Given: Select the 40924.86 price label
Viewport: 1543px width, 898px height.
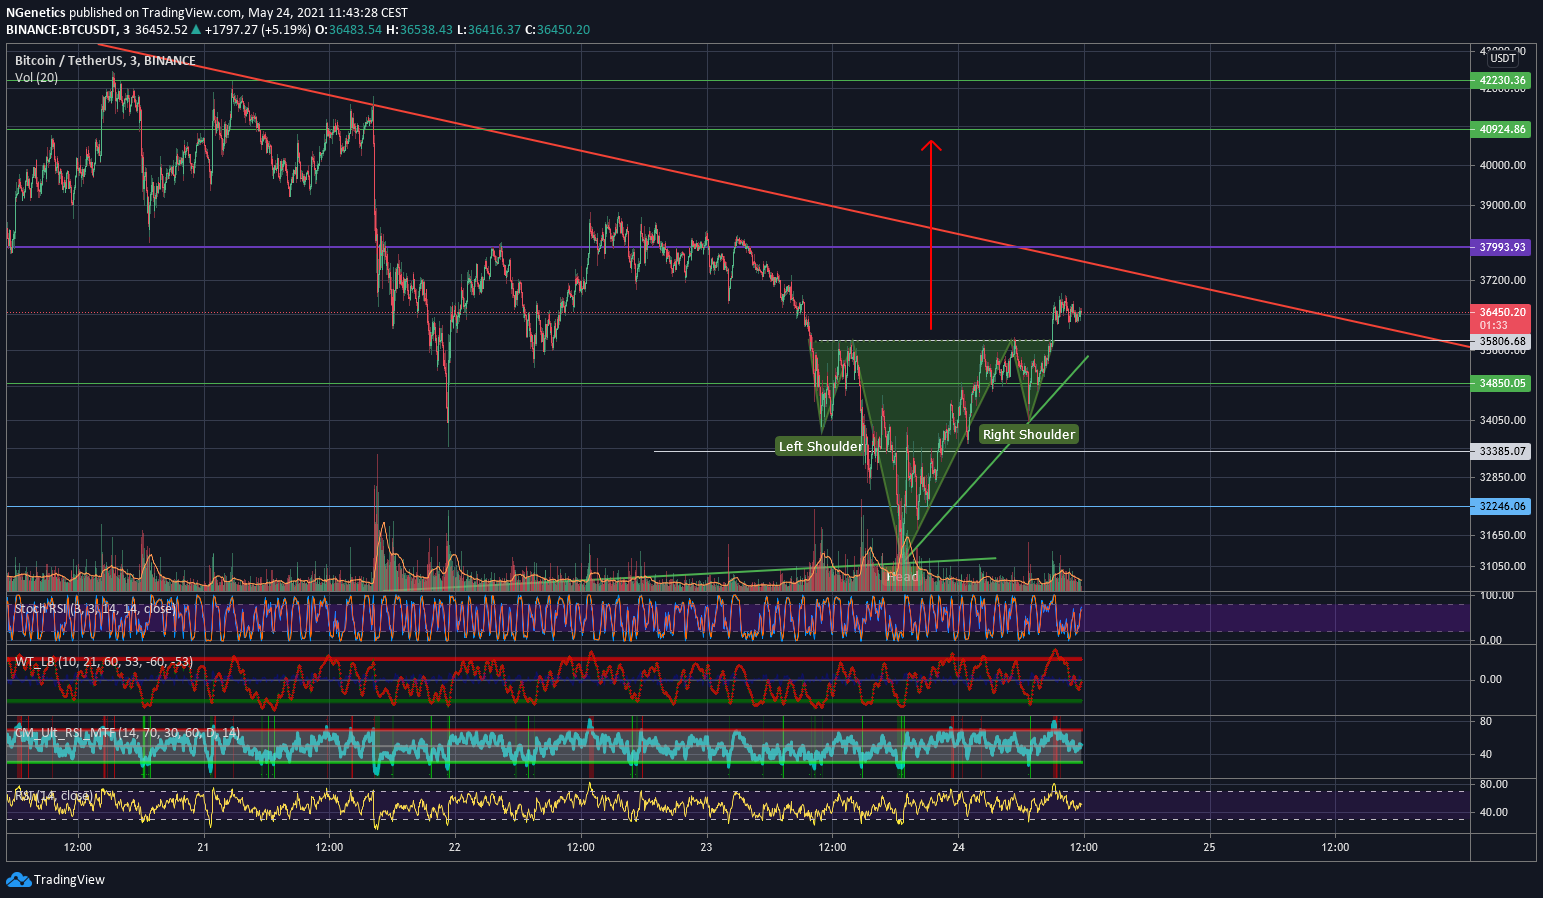Looking at the screenshot, I should click(1502, 129).
